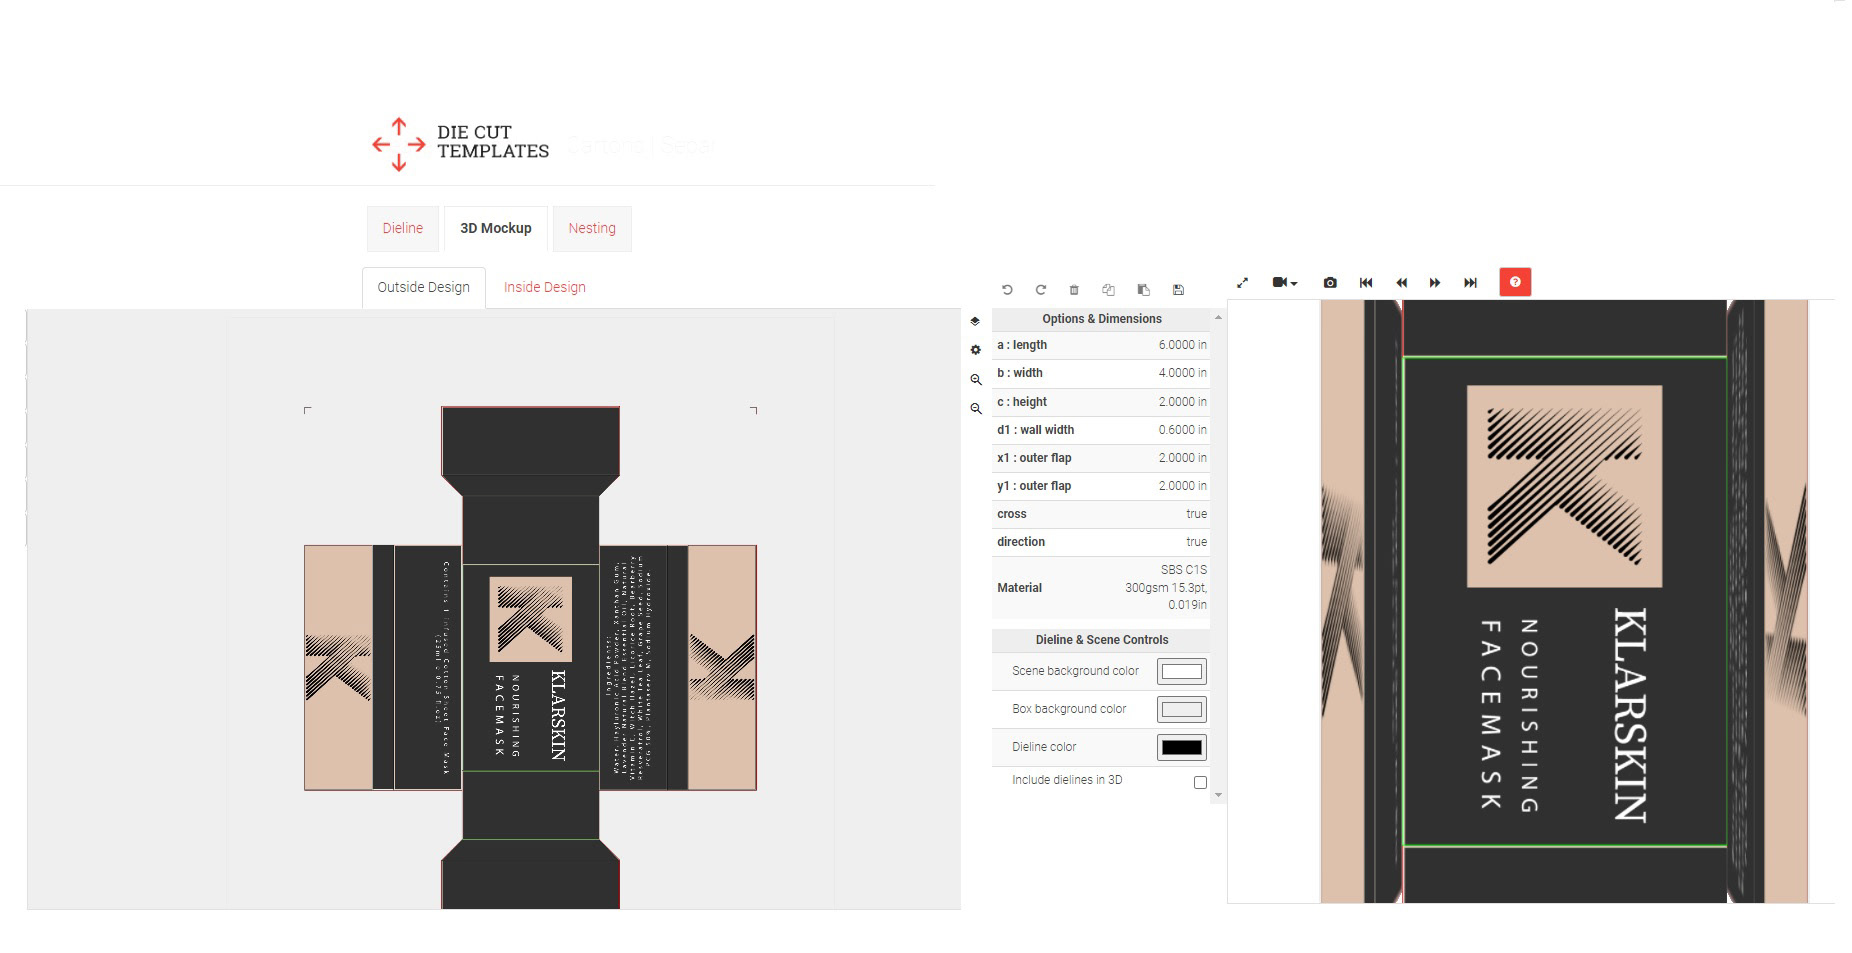Edit d1 : wall width value 0.6000 in
This screenshot has height=953, width=1852.
(x=1183, y=430)
